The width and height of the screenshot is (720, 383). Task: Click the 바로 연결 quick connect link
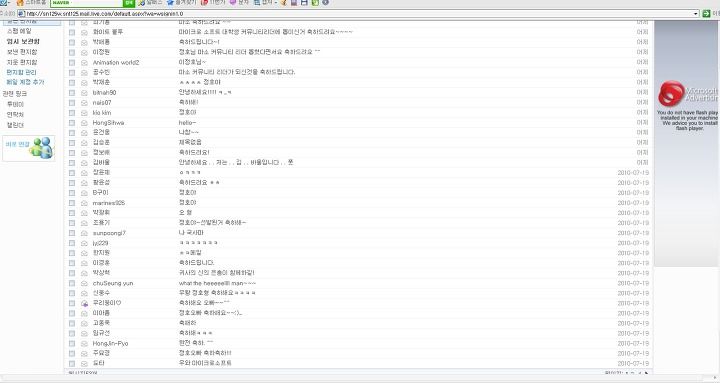(x=17, y=144)
